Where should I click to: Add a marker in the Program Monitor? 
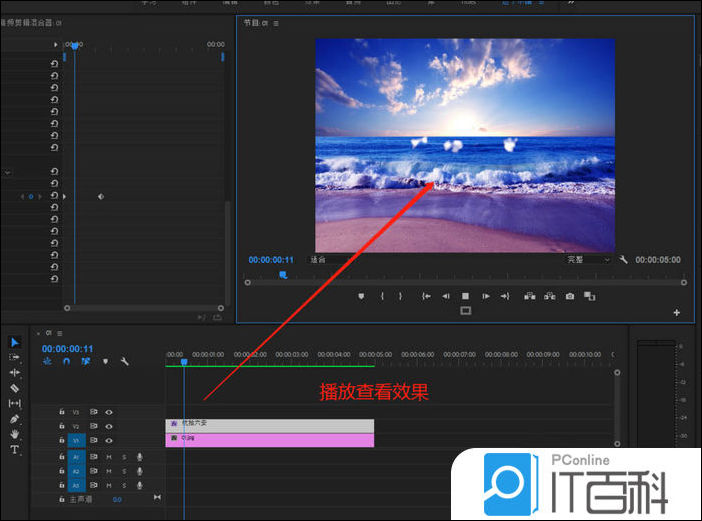(x=362, y=296)
